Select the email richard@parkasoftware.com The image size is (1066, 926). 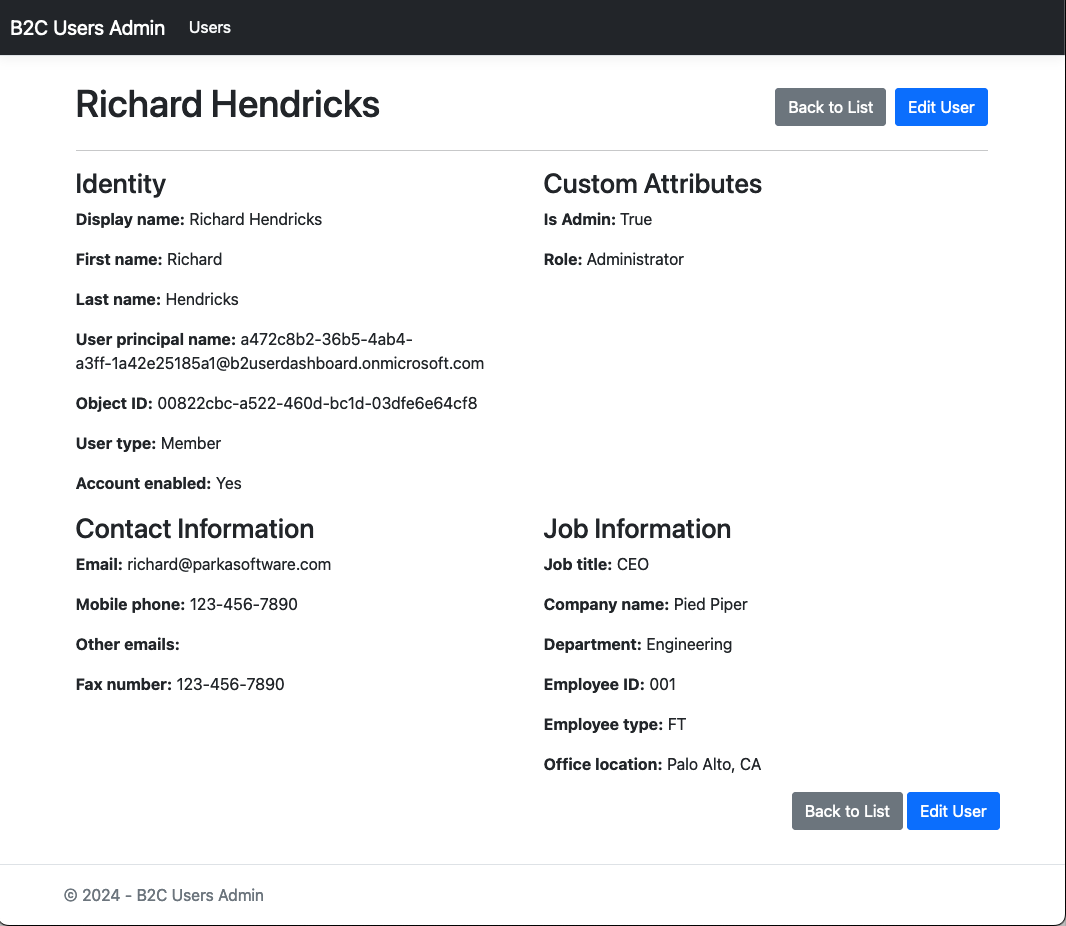[229, 565]
